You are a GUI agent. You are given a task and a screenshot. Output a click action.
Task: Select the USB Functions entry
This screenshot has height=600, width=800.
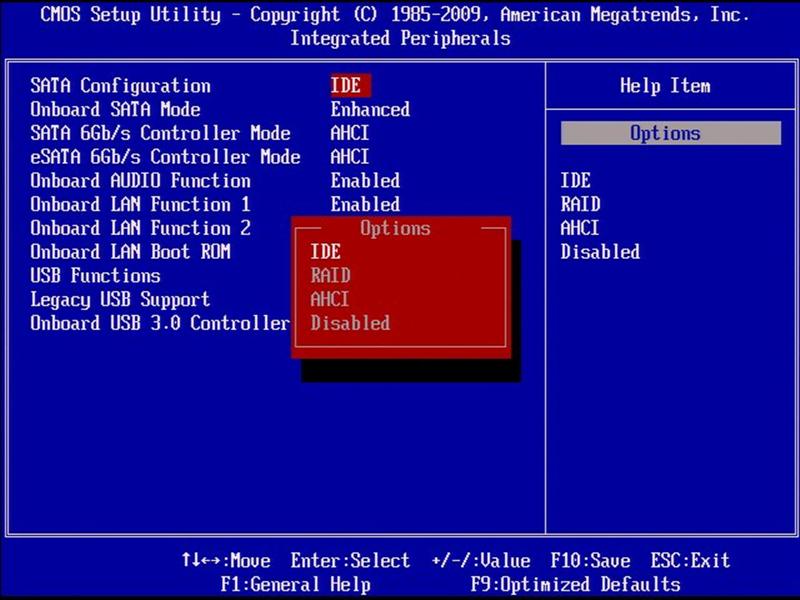pos(100,276)
